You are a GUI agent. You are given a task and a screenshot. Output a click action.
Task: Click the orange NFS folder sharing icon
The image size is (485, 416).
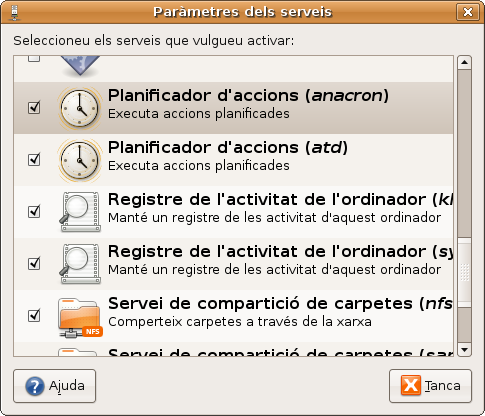coord(80,317)
